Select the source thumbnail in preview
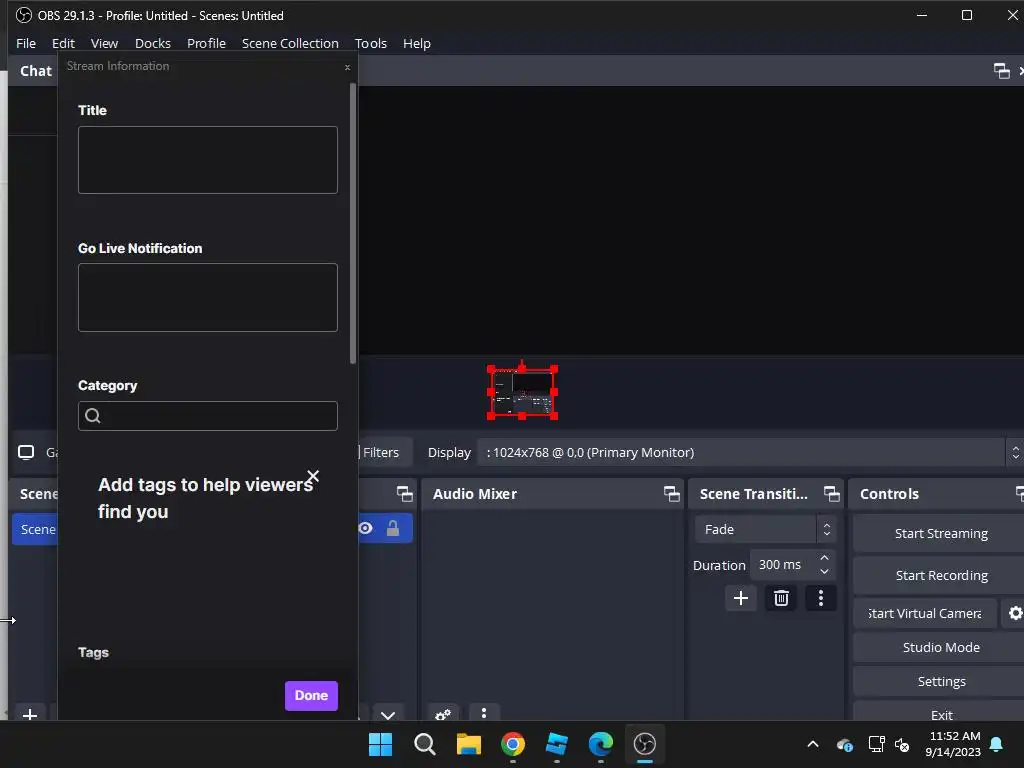Screen dimensions: 1024x768 (x=522, y=392)
